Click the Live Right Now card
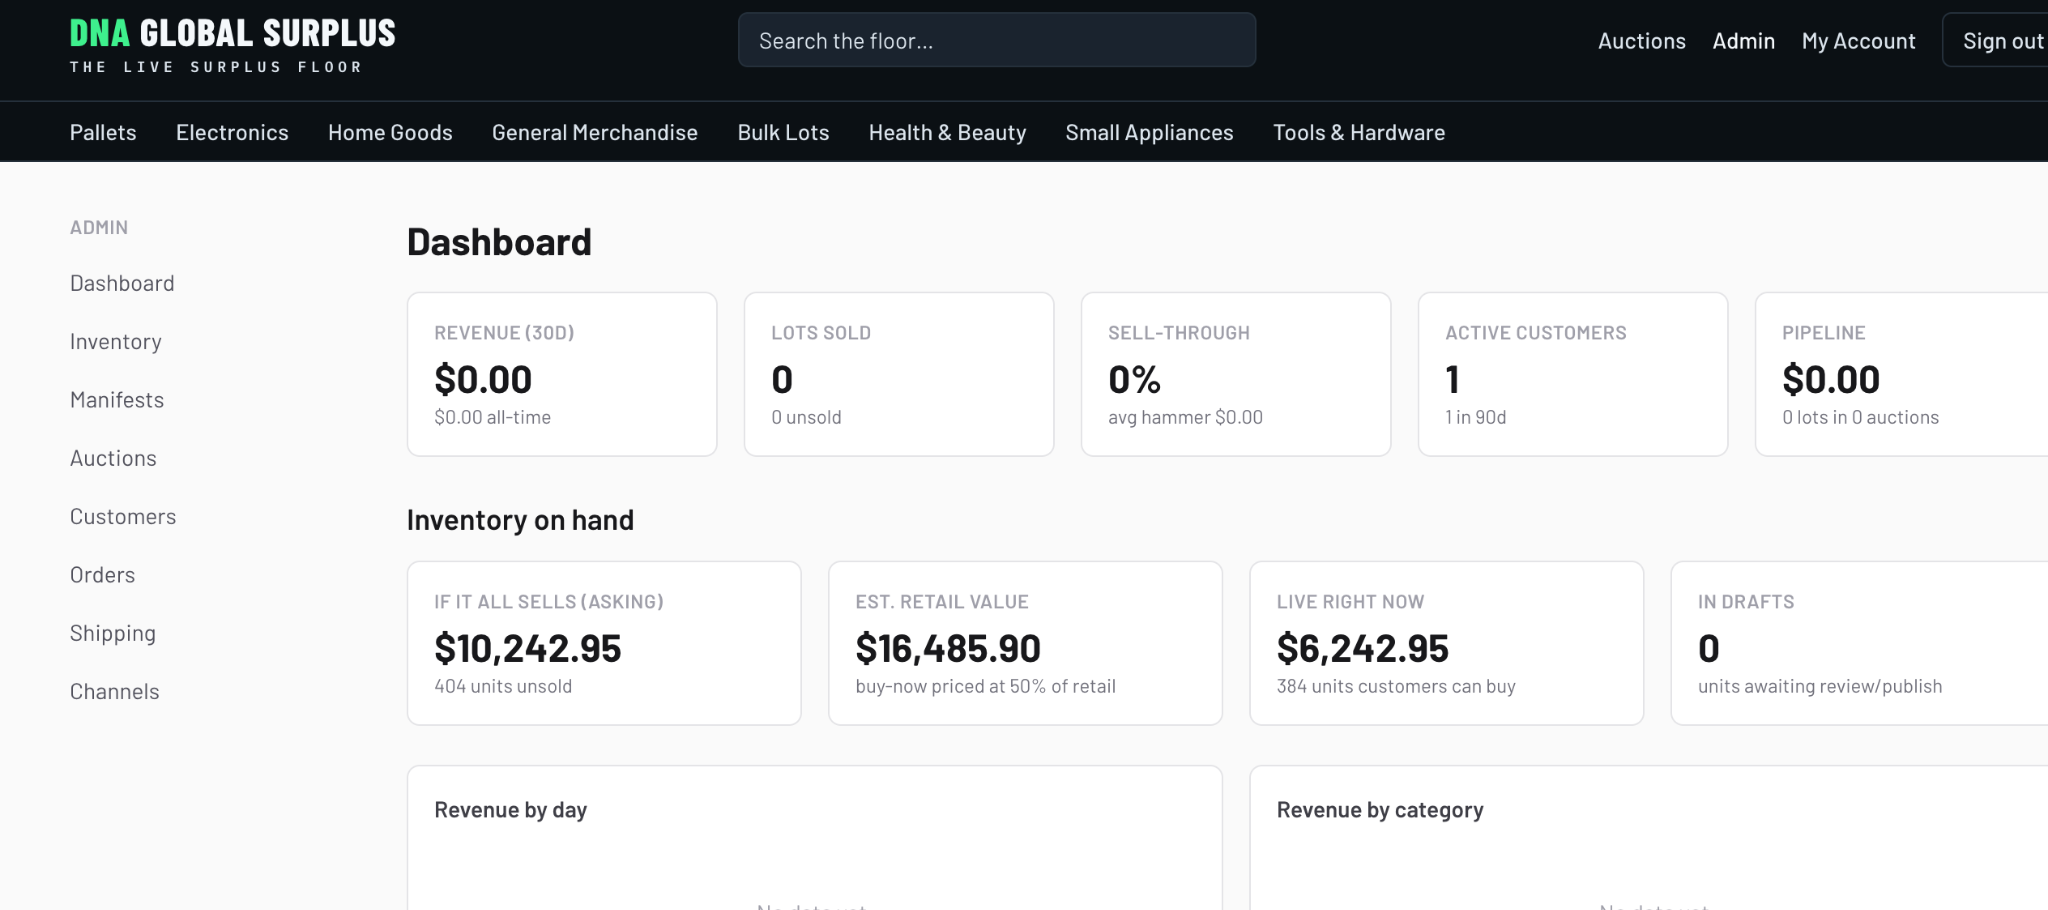The width and height of the screenshot is (2048, 910). click(1446, 643)
